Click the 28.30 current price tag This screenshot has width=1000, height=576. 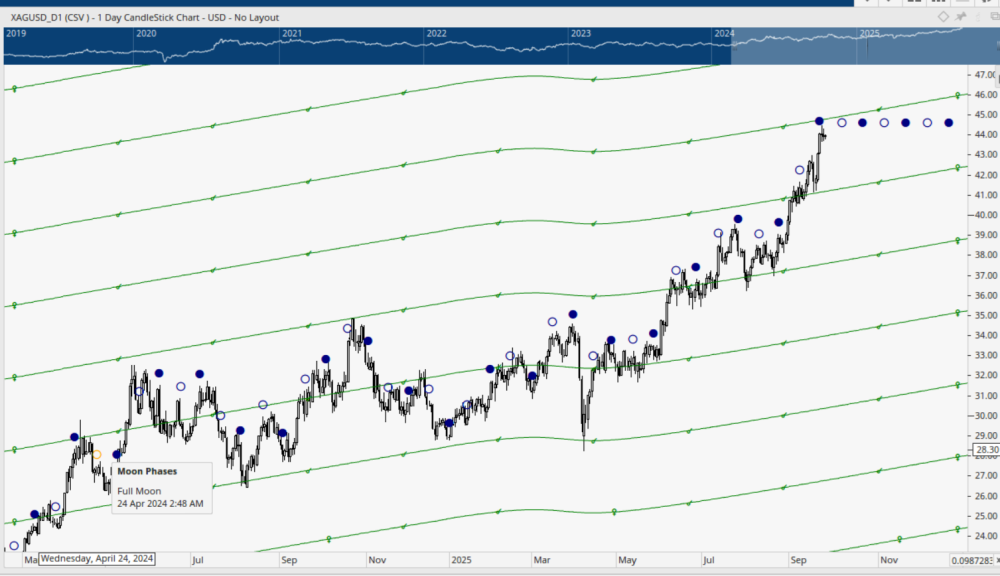pos(985,450)
